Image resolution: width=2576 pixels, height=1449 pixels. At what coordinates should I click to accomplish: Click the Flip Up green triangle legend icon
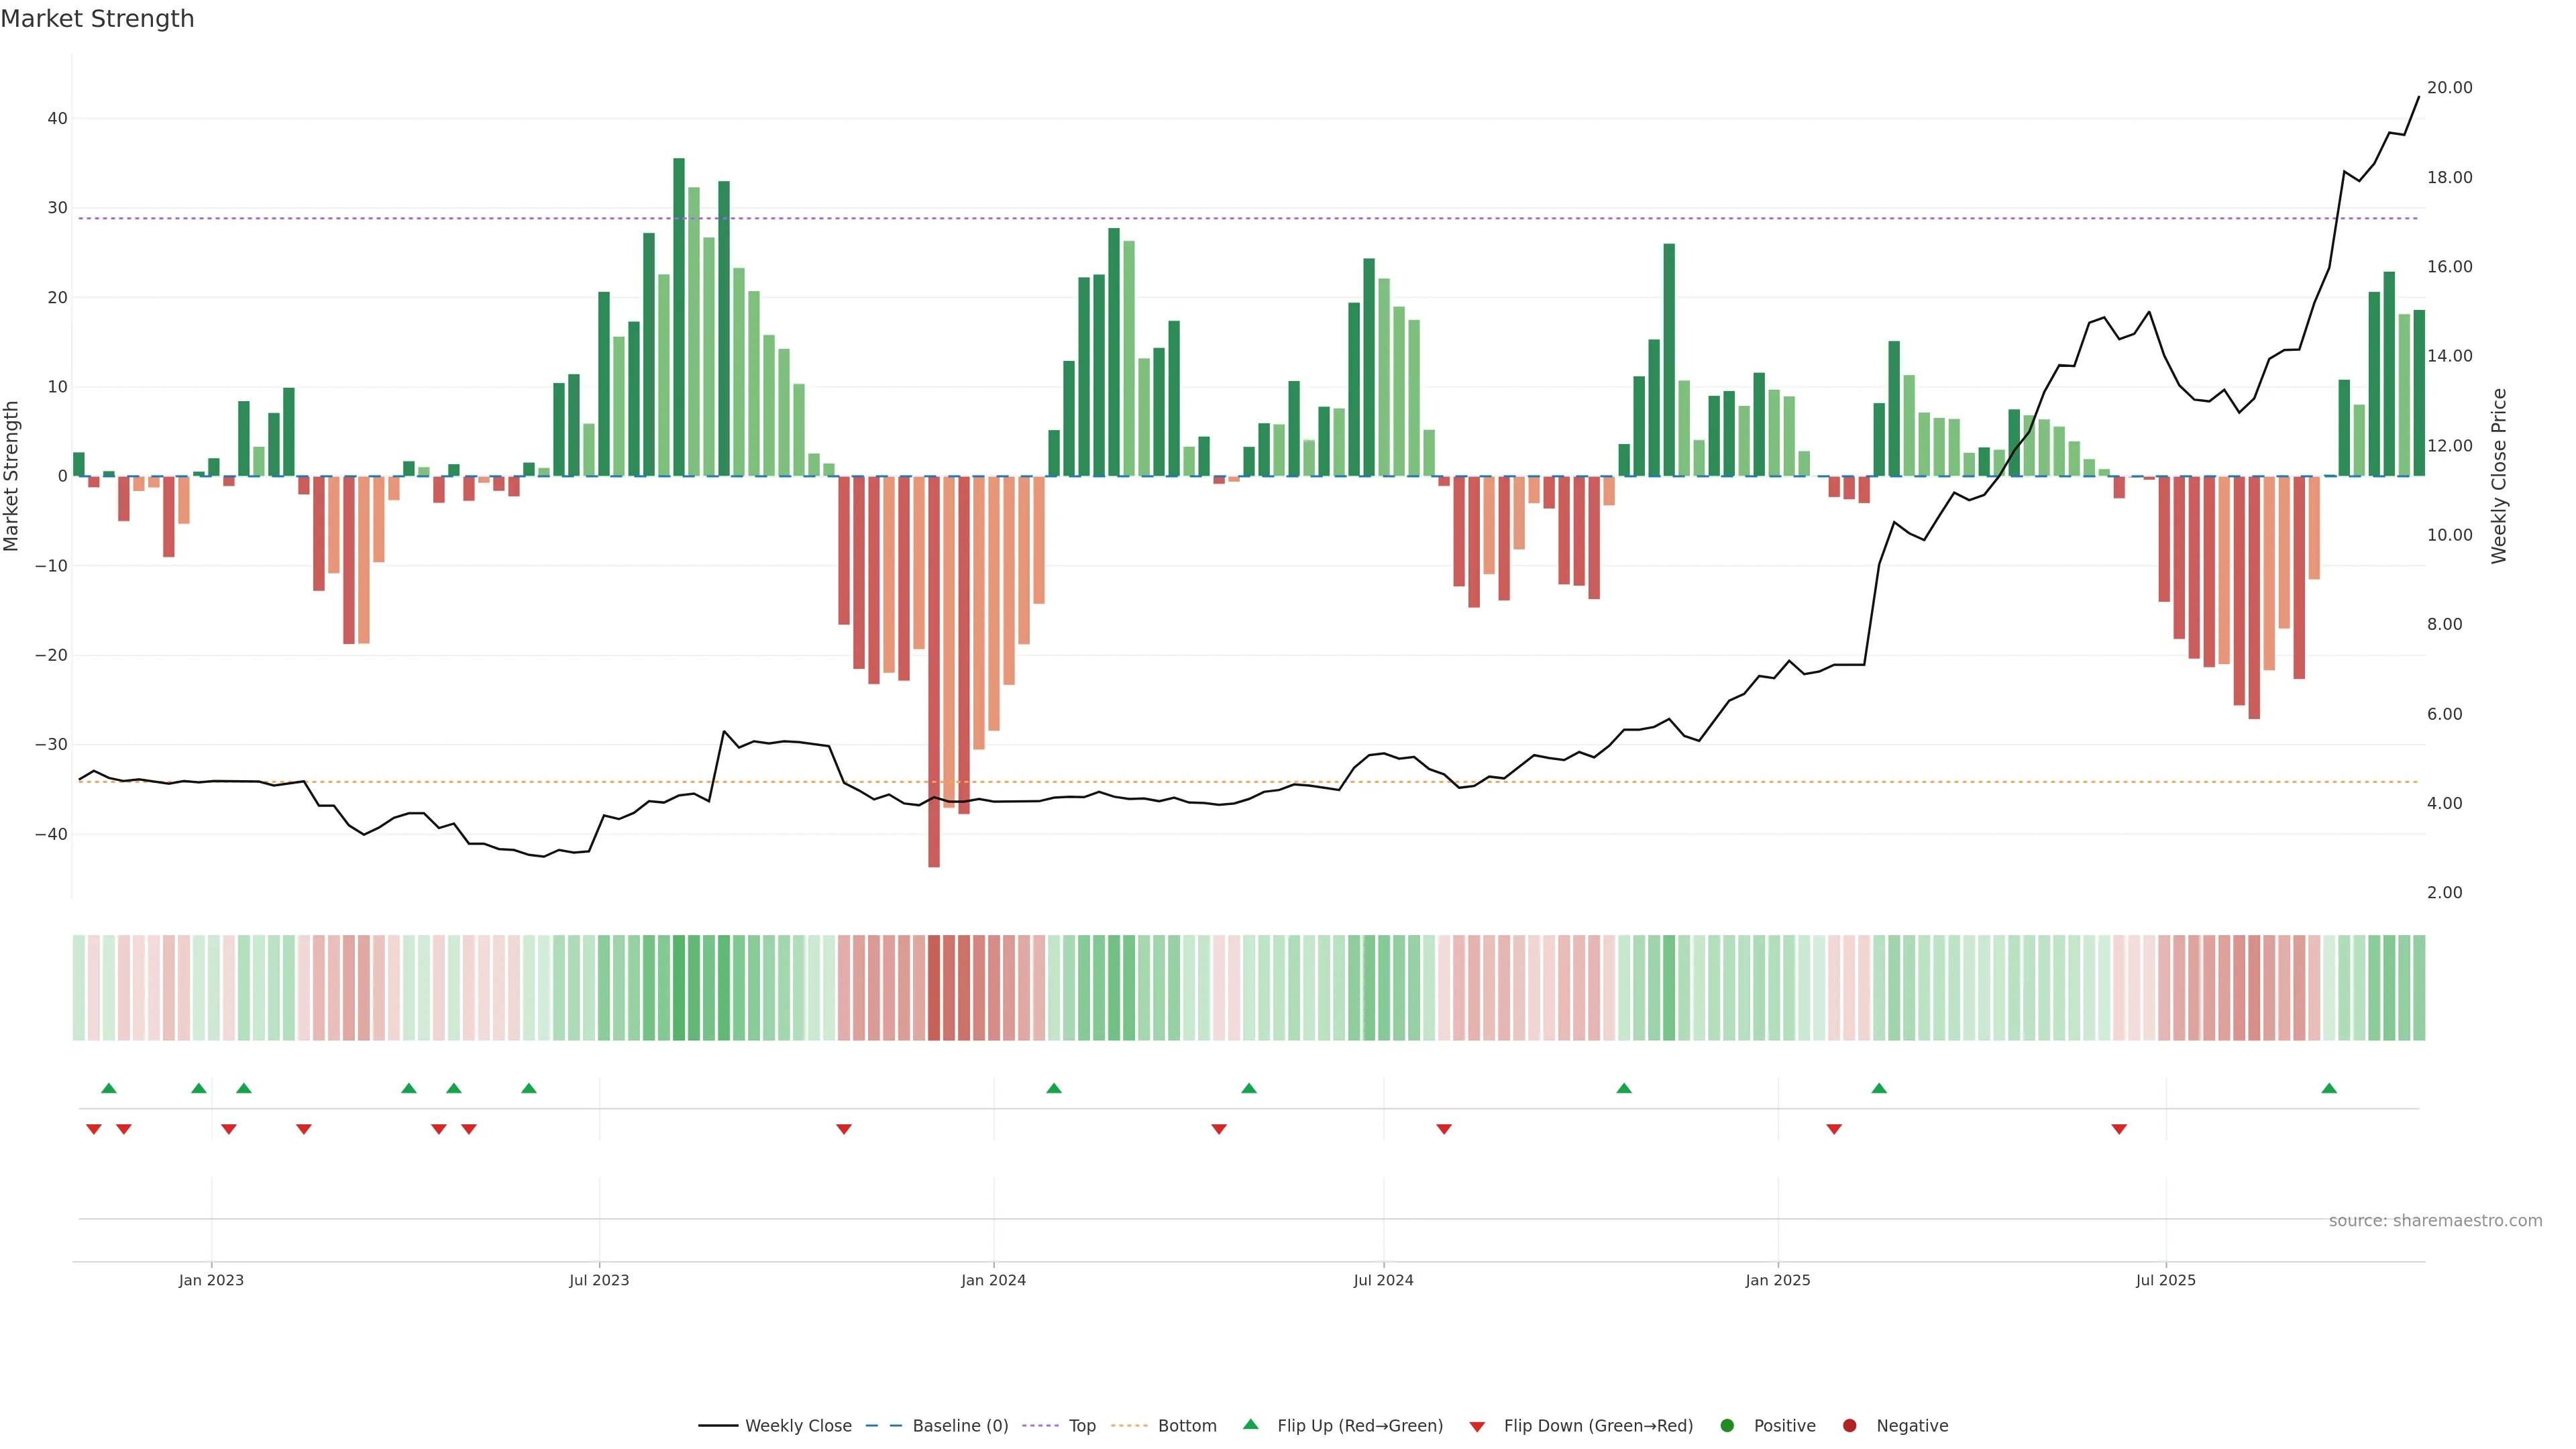coord(1250,1424)
